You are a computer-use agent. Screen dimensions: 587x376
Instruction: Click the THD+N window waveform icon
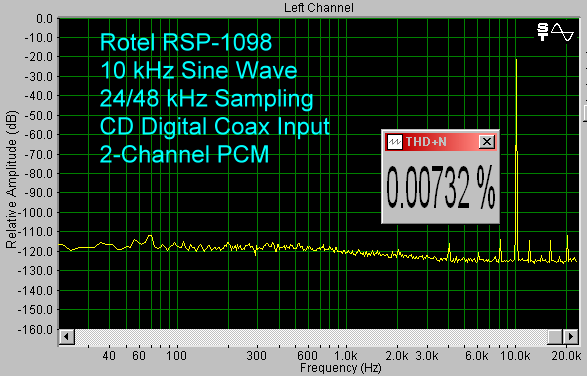[395, 142]
